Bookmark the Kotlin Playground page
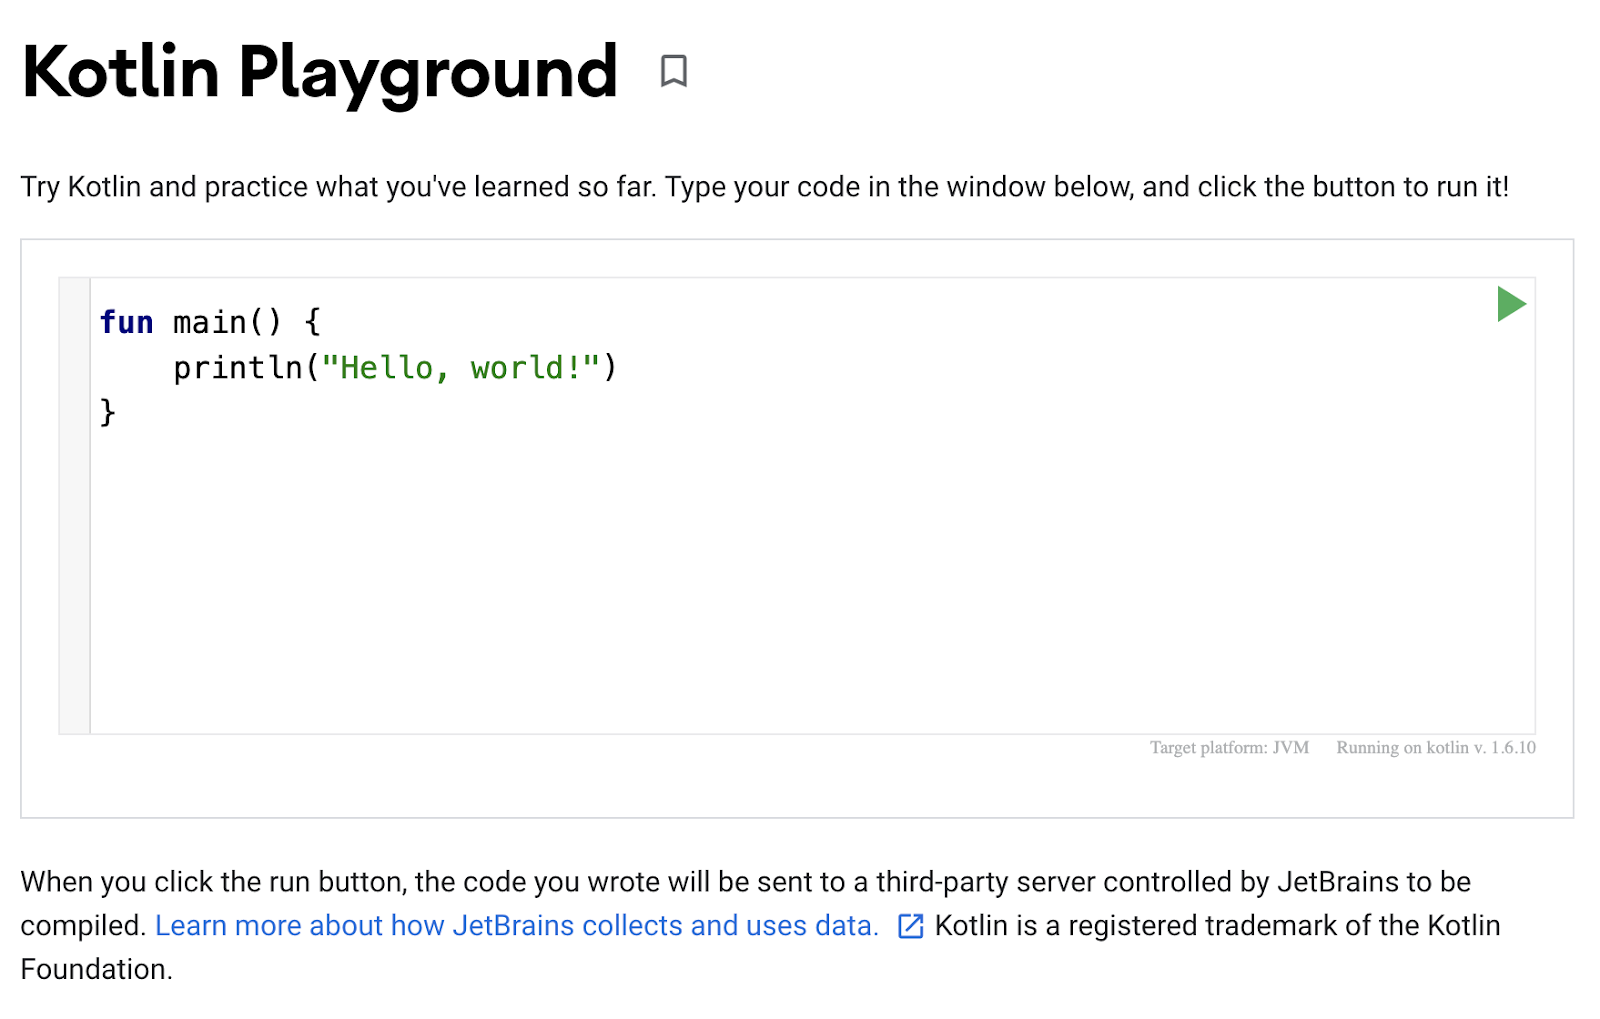This screenshot has height=1019, width=1600. (673, 71)
